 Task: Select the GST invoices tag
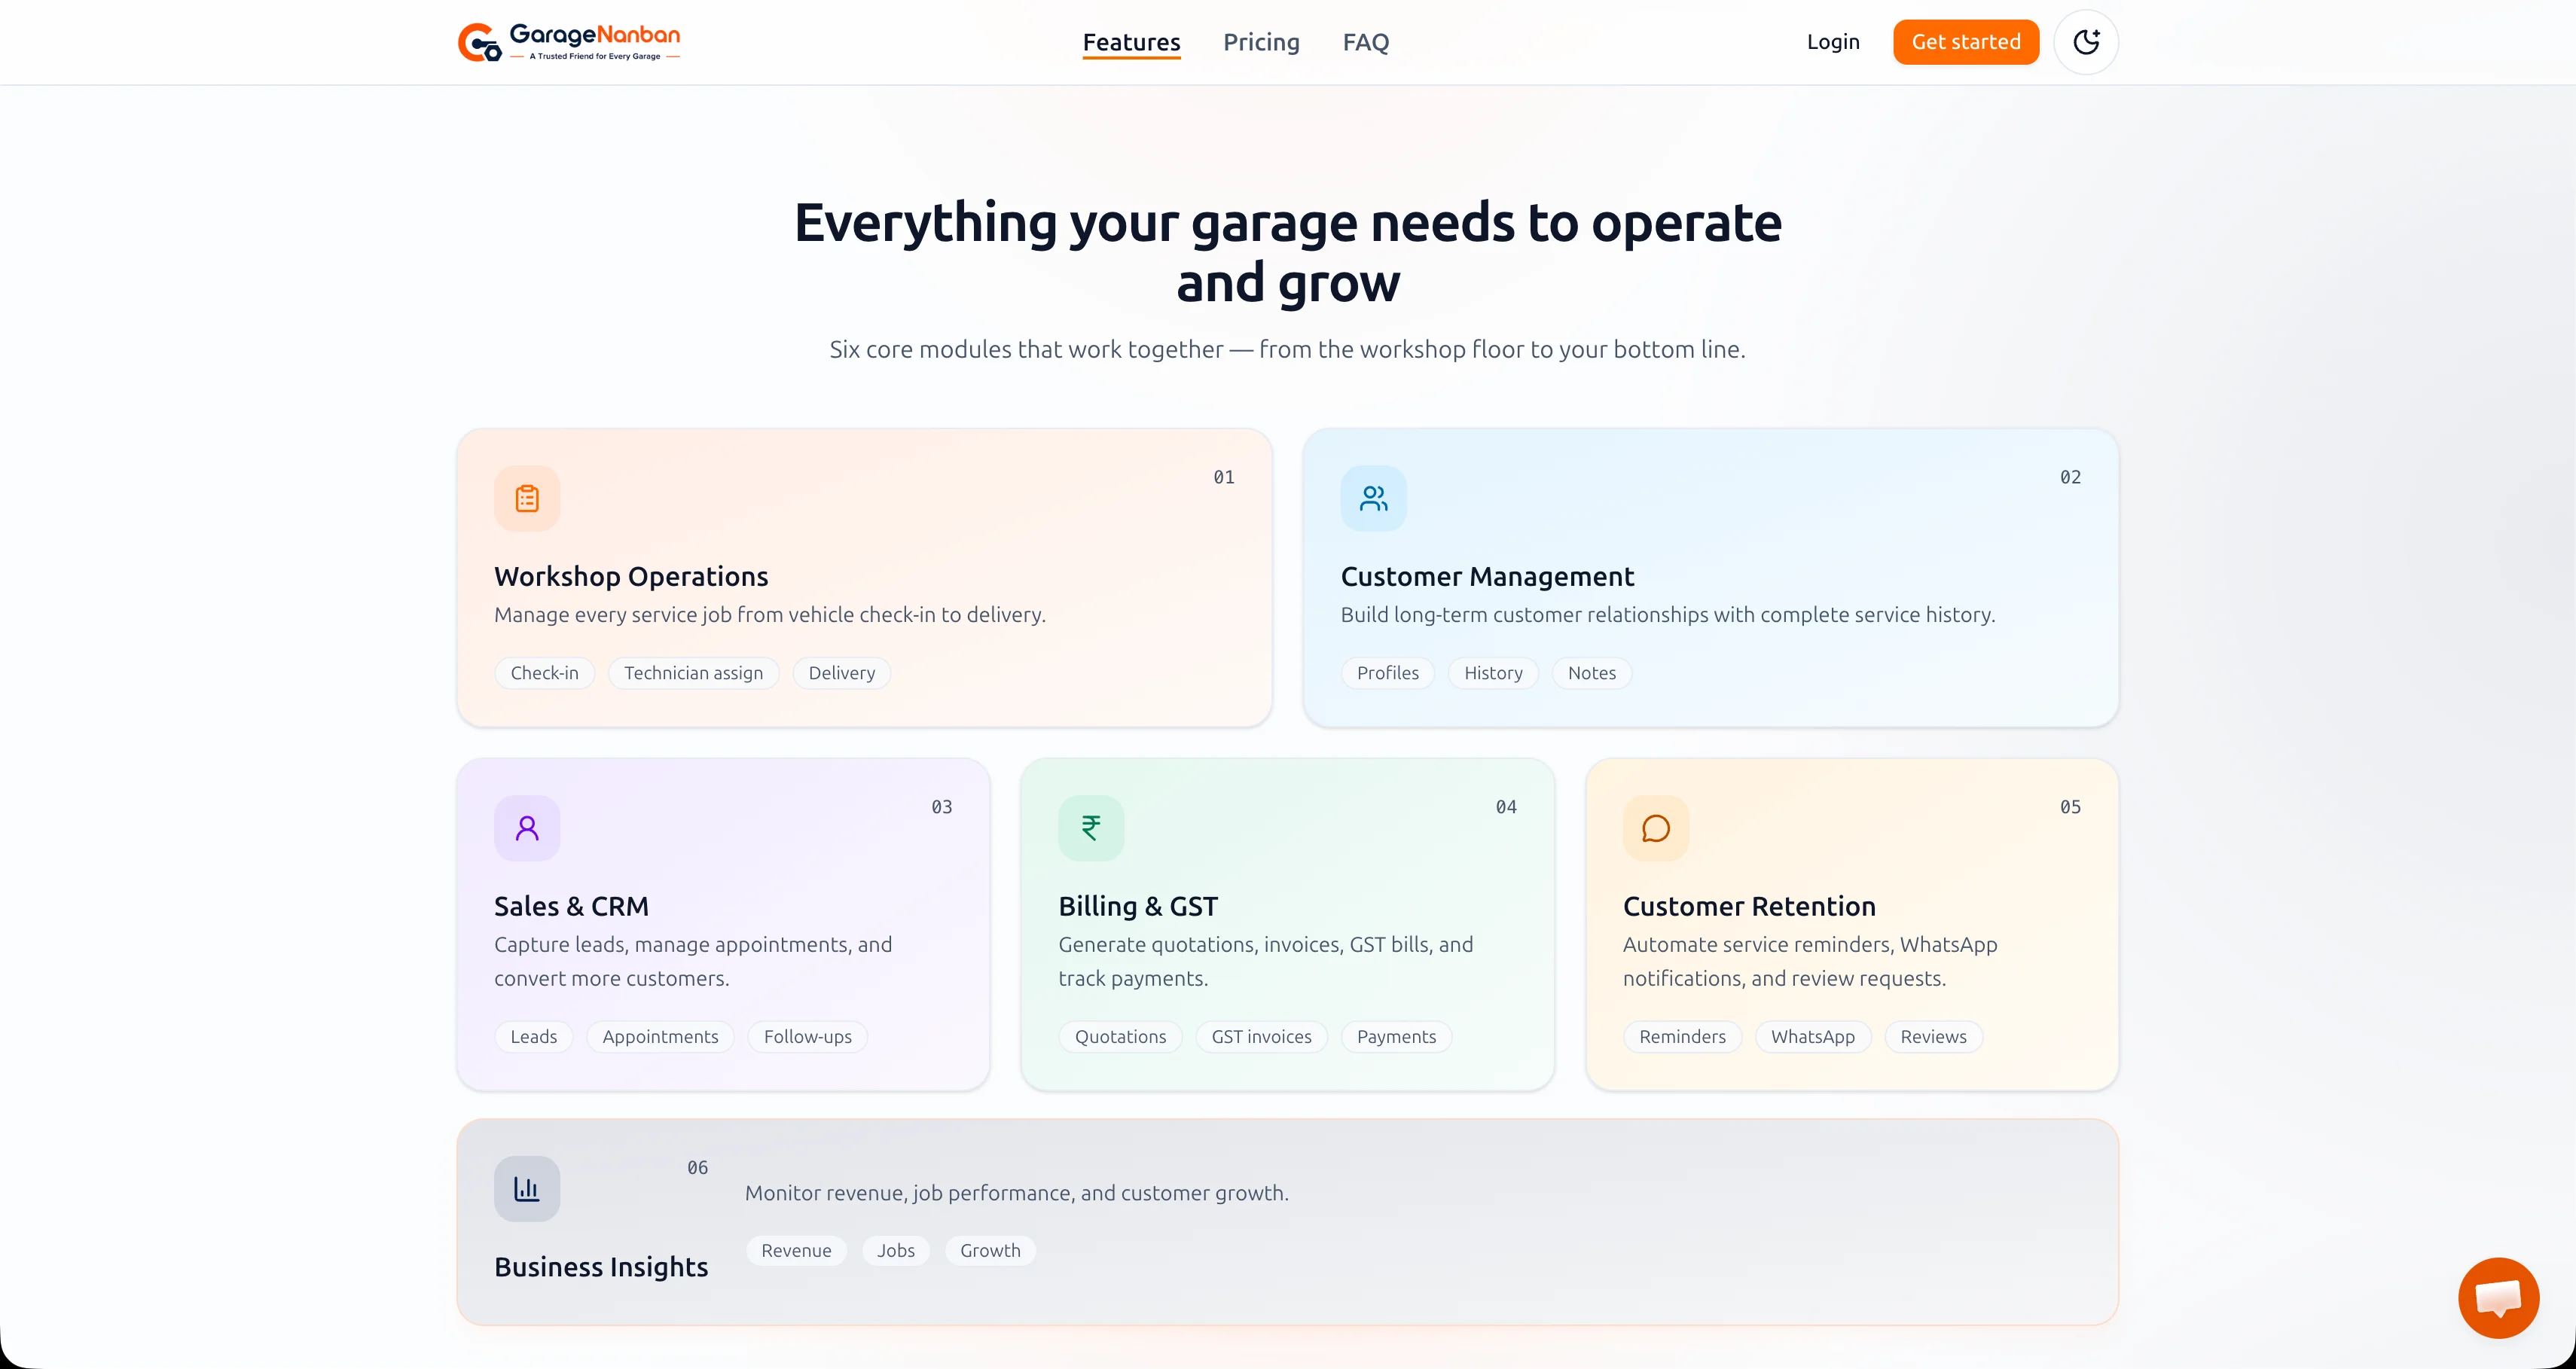1261,1037
